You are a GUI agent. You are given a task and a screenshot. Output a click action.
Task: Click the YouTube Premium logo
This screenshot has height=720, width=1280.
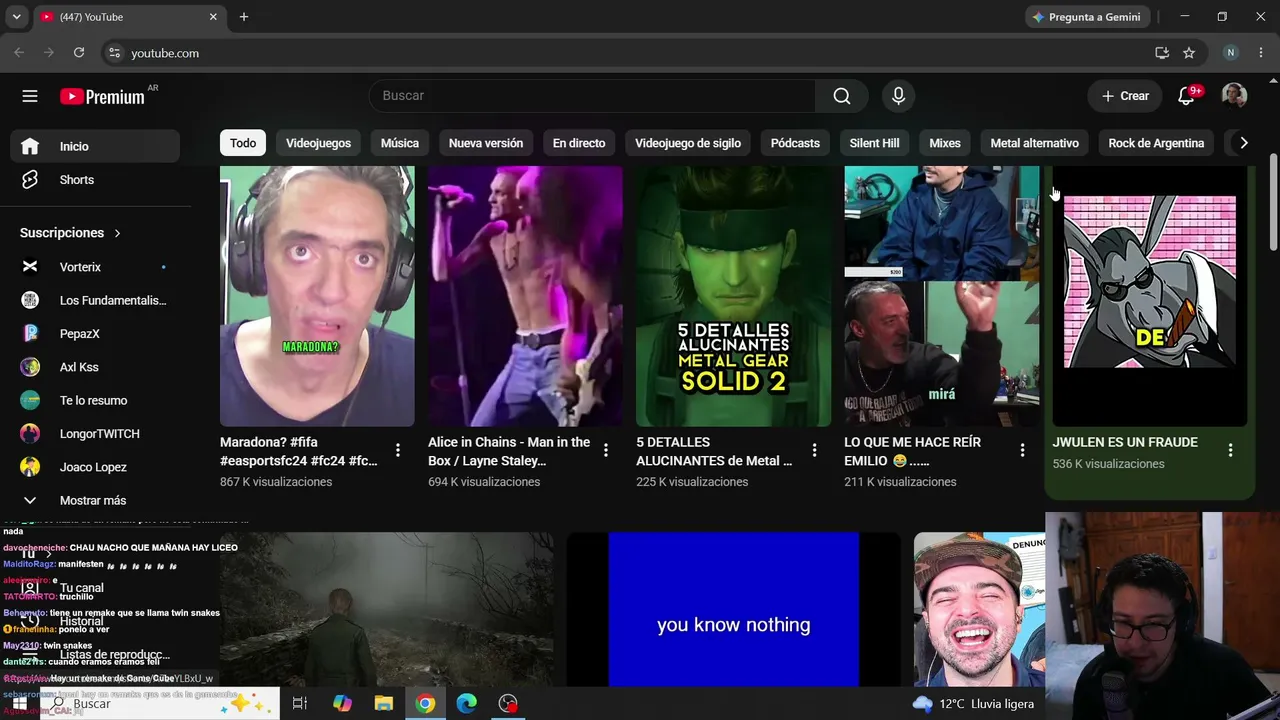[103, 96]
